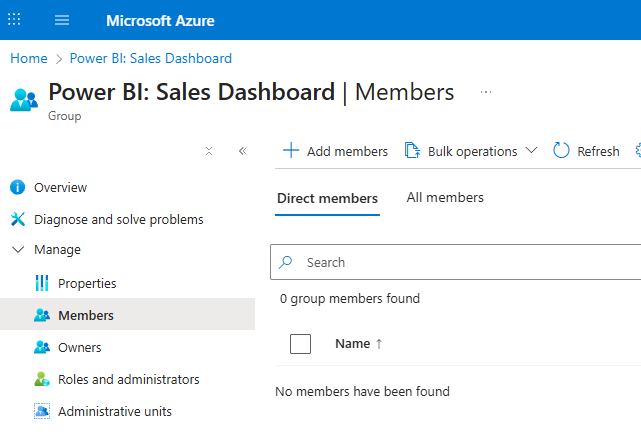This screenshot has width=641, height=434.
Task: Go to Home breadcrumb
Action: [x=29, y=58]
